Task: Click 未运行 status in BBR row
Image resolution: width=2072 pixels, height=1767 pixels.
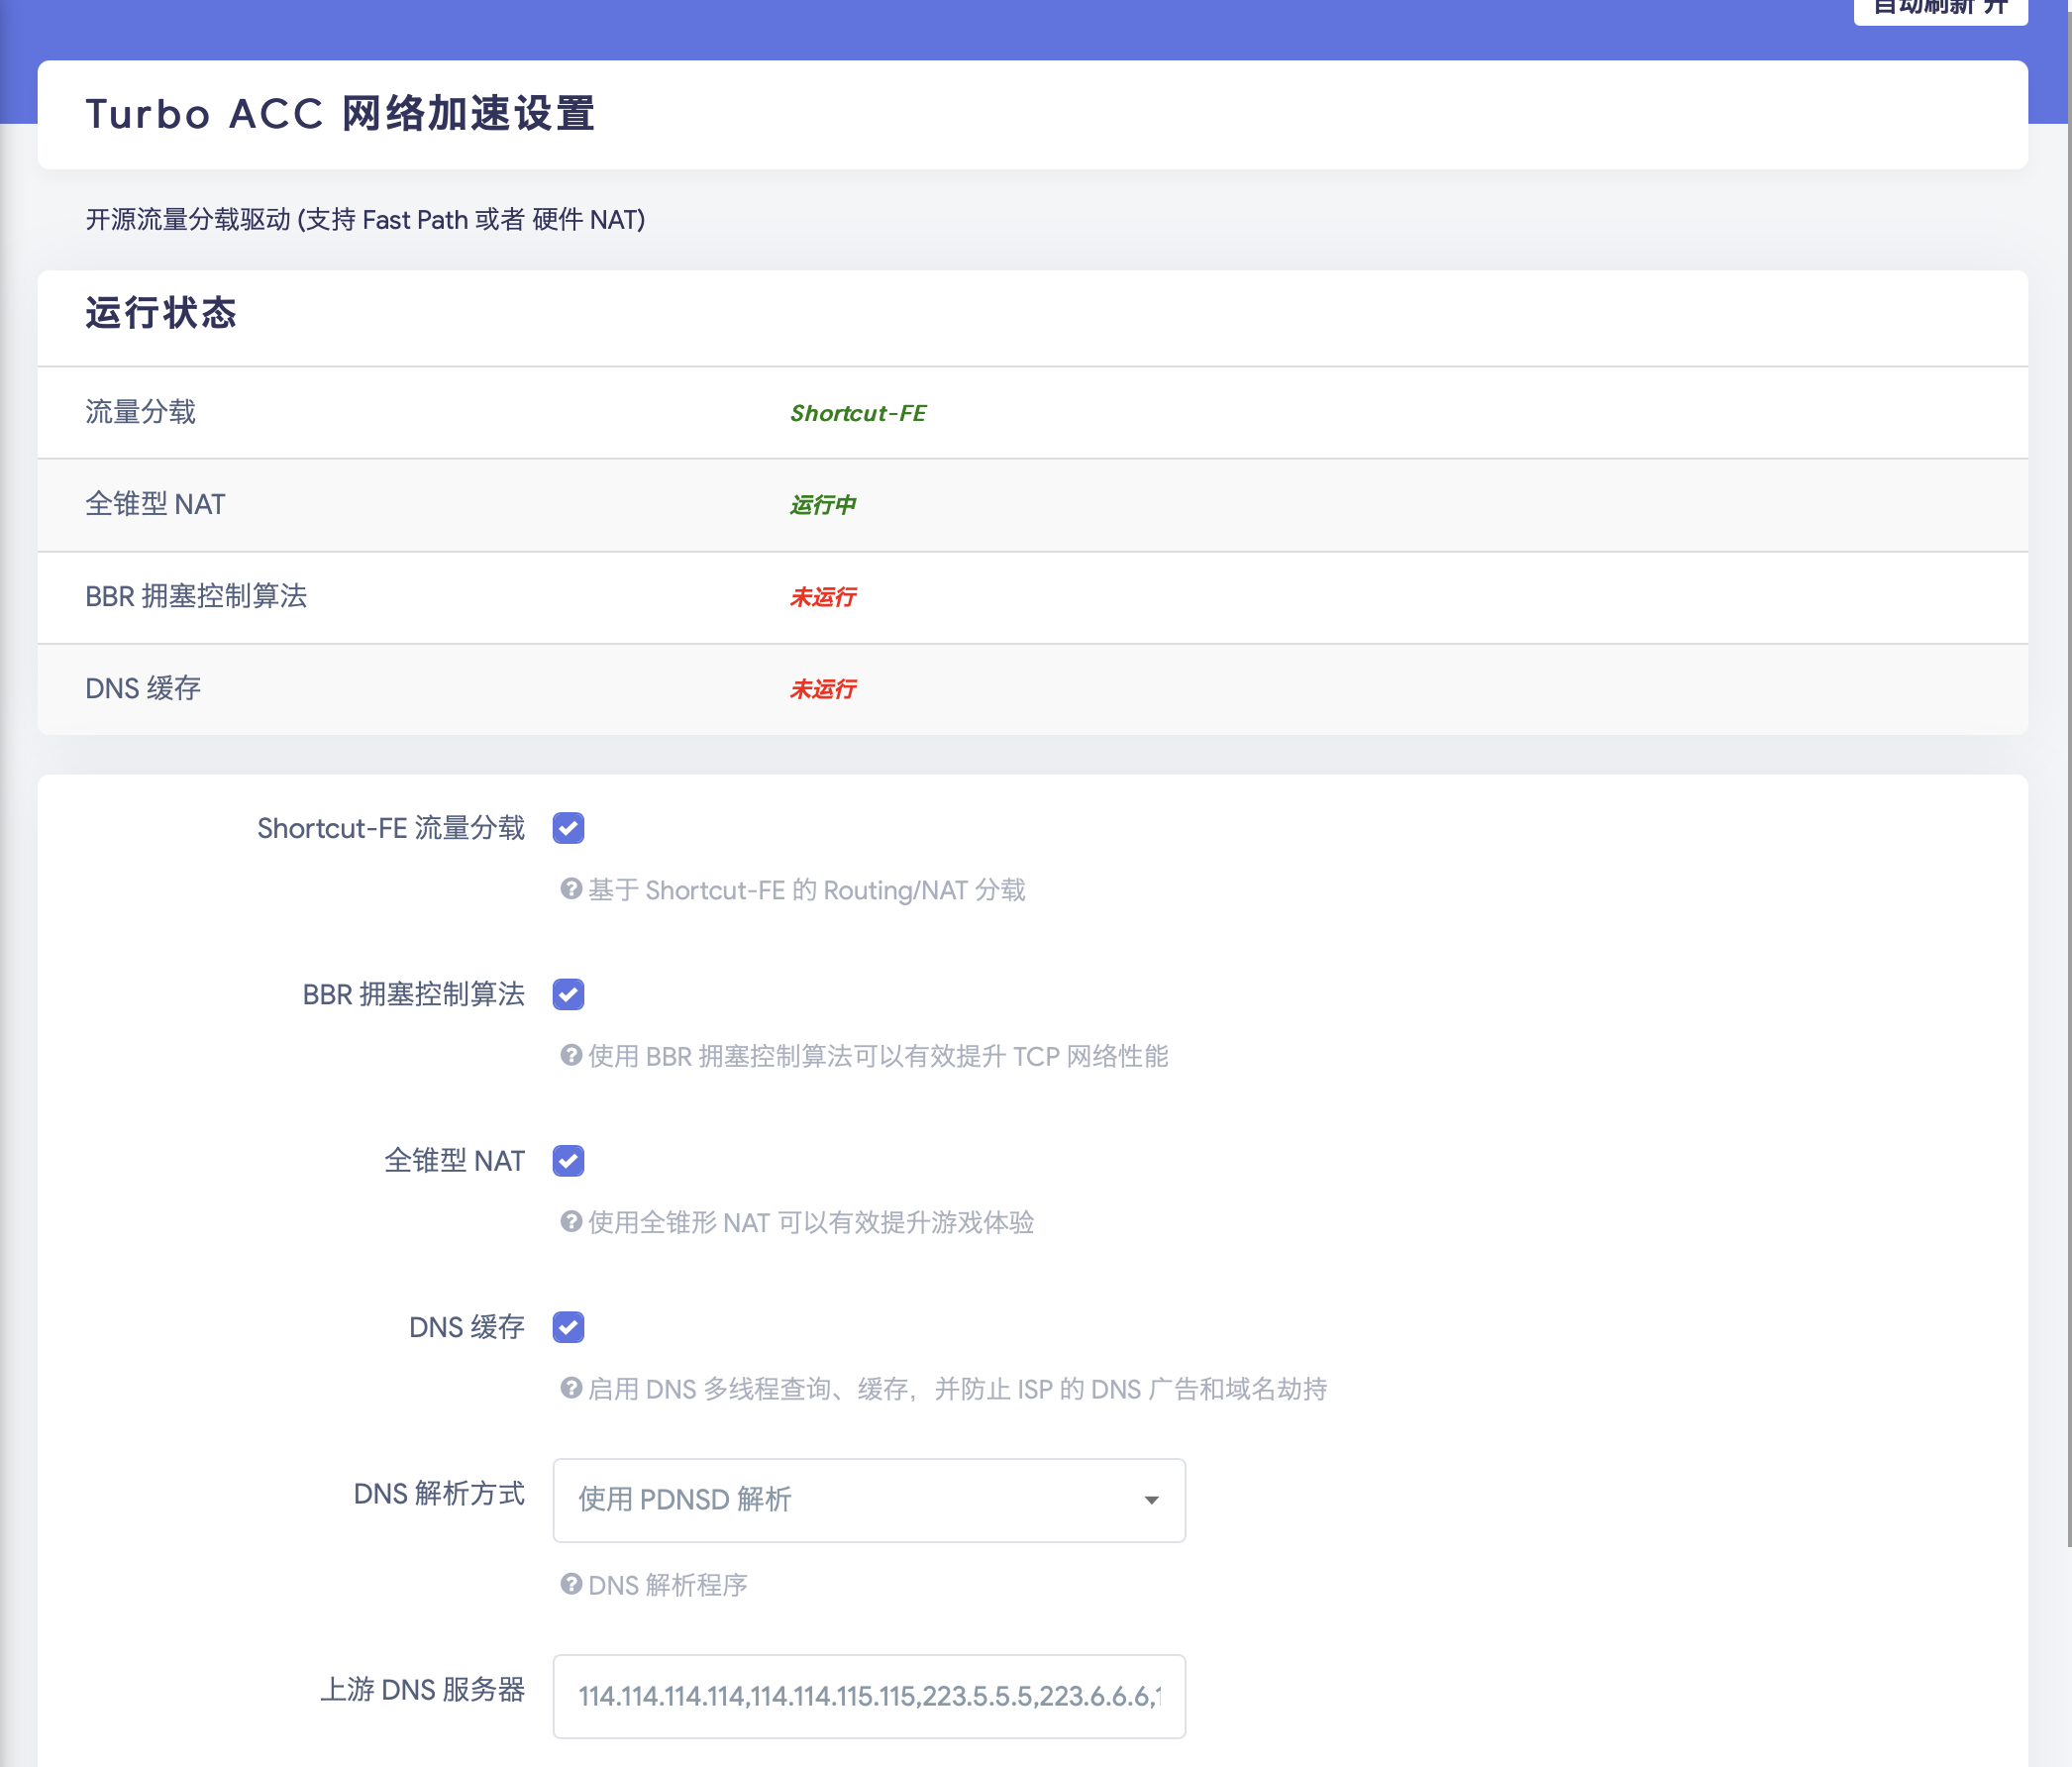Action: pyautogui.click(x=822, y=597)
